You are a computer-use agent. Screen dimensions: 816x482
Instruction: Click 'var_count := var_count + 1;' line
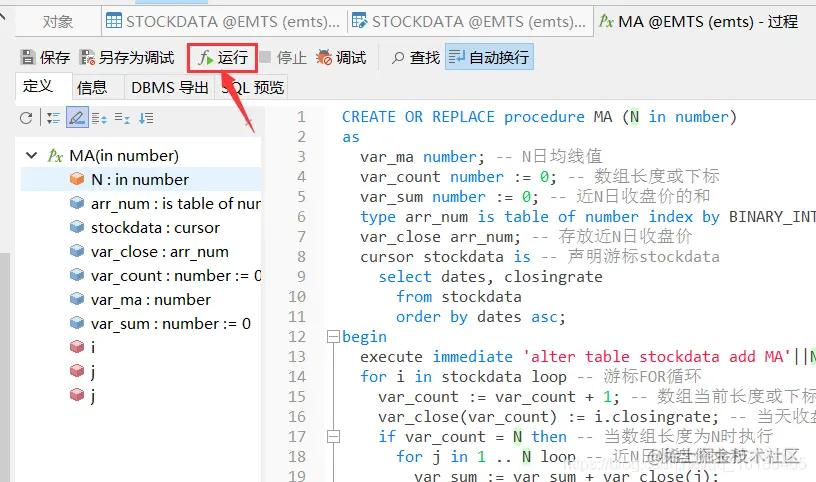(499, 397)
